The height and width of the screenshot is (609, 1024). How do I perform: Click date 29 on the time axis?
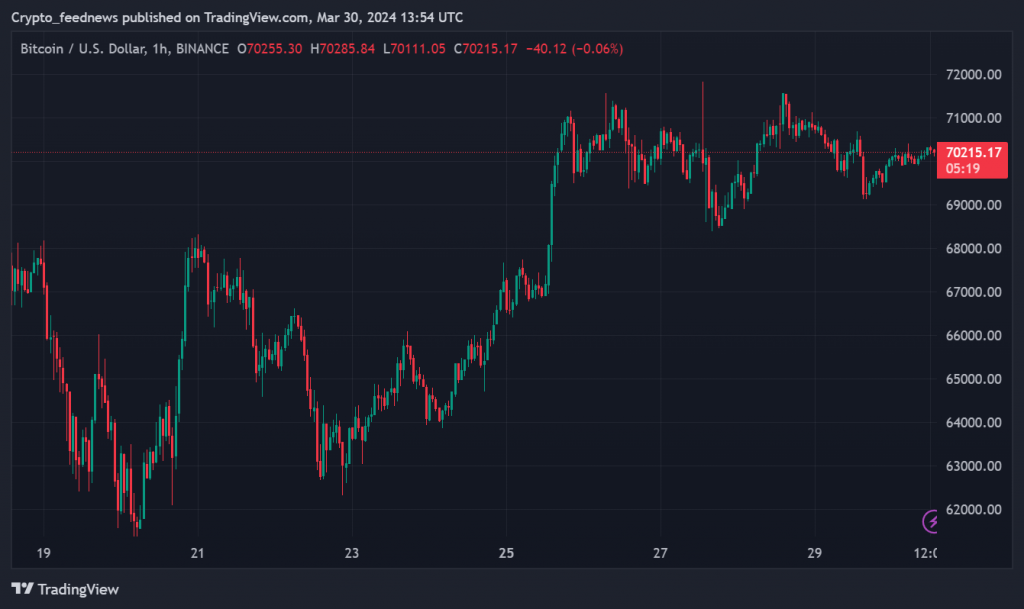tap(814, 553)
